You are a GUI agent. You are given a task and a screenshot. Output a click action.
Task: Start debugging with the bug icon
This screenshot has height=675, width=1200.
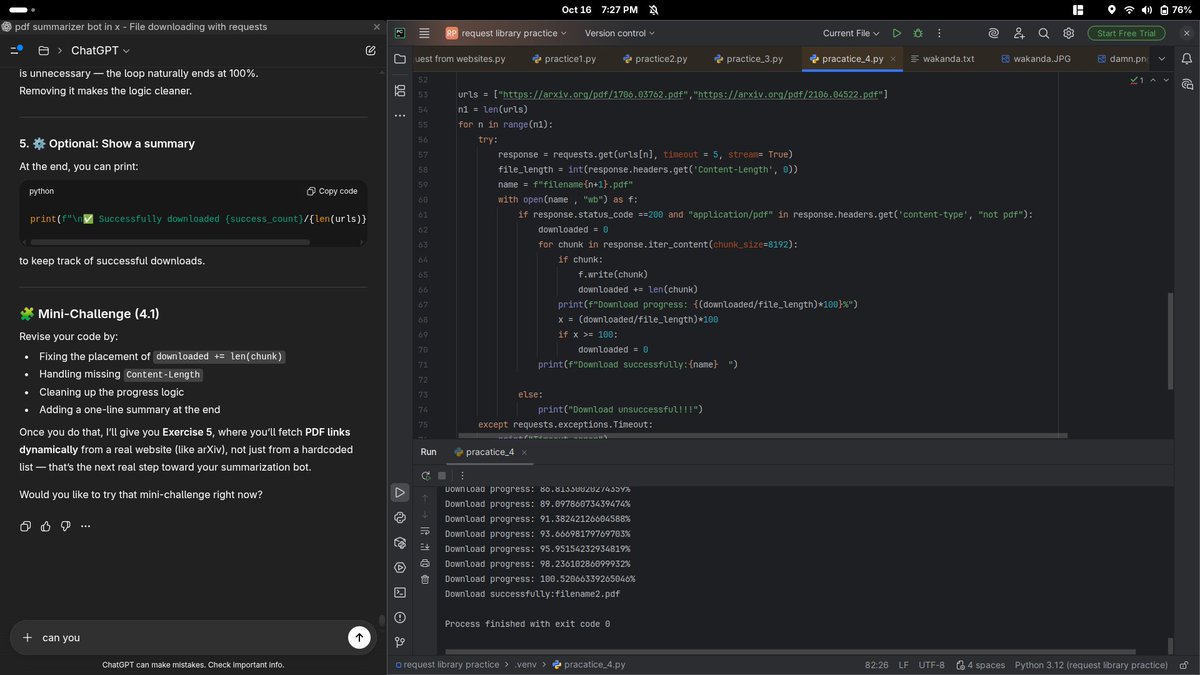[x=918, y=33]
